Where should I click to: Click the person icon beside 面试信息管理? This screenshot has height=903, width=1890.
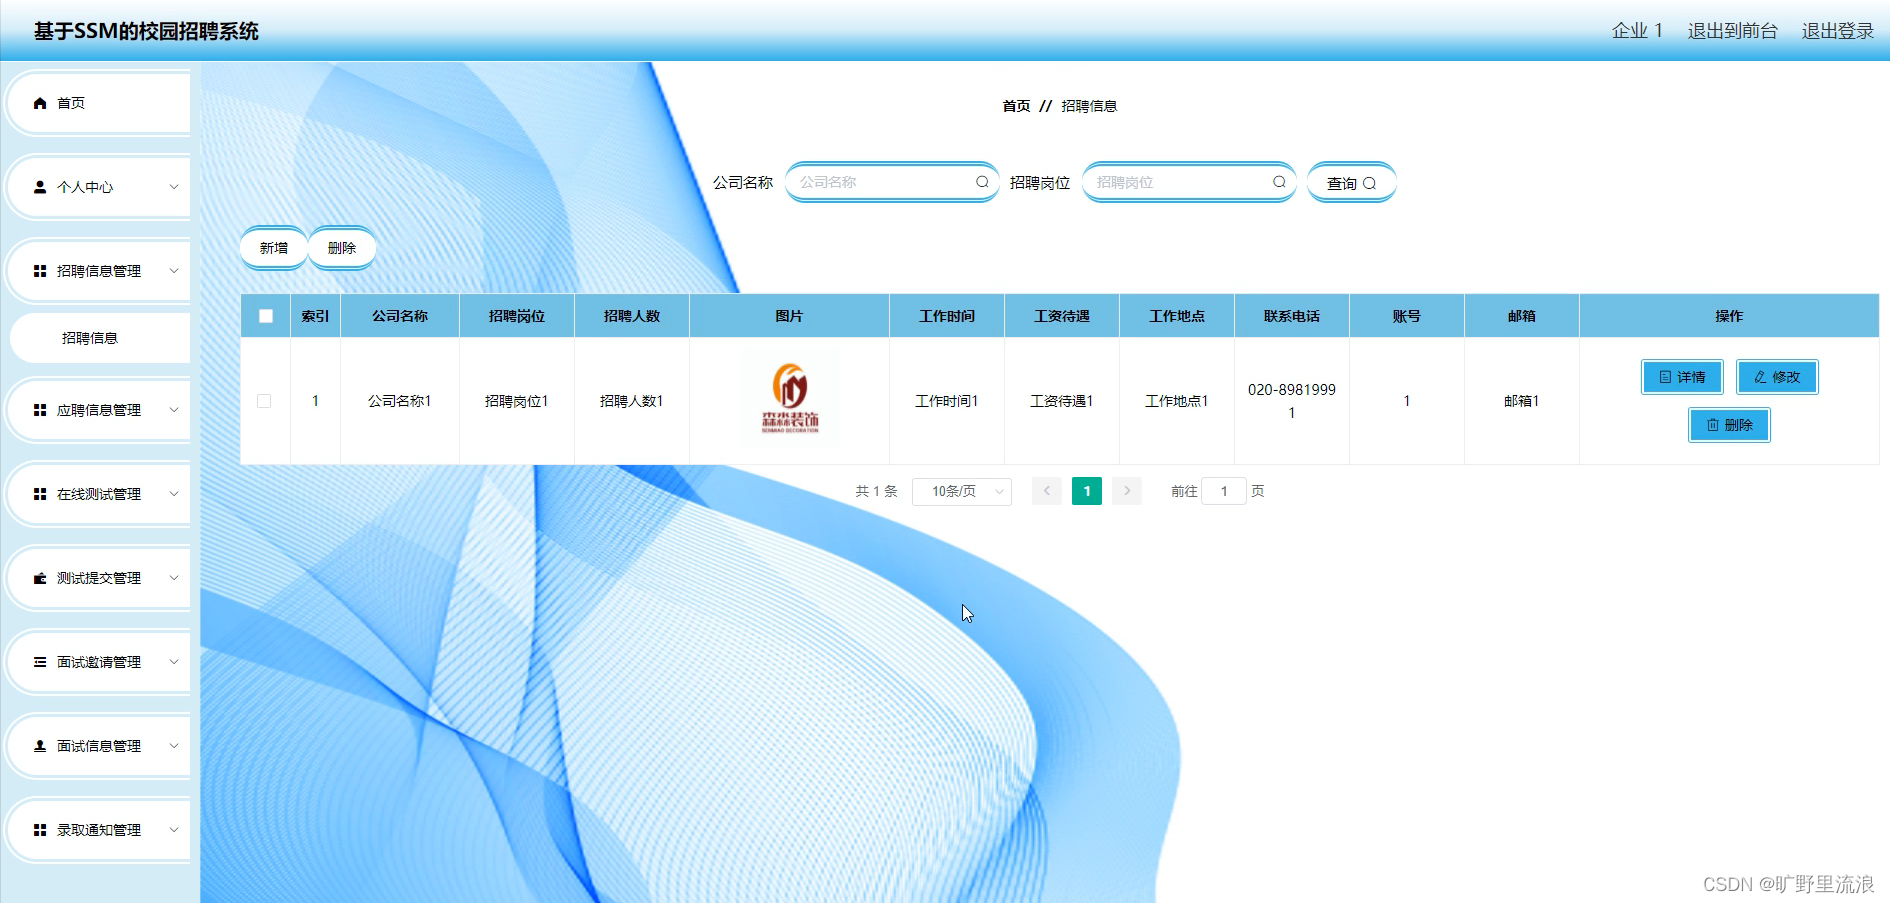(x=40, y=745)
